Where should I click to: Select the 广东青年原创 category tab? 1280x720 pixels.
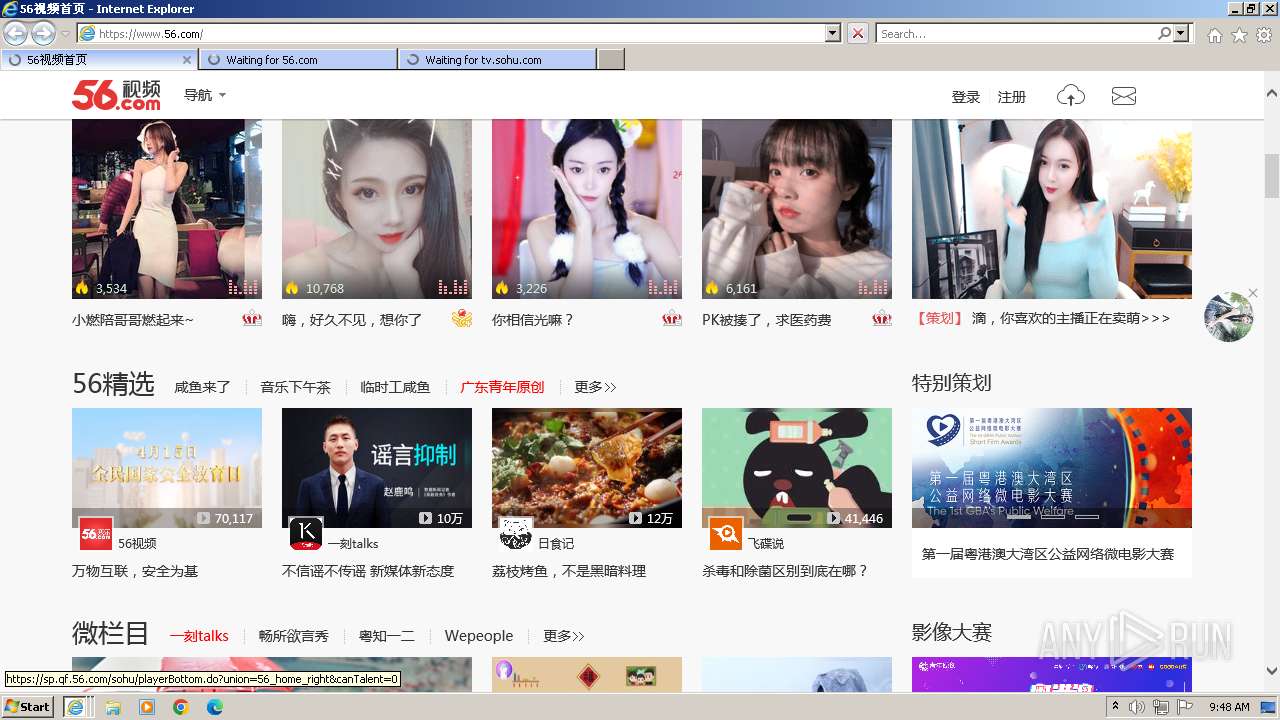pyautogui.click(x=502, y=387)
